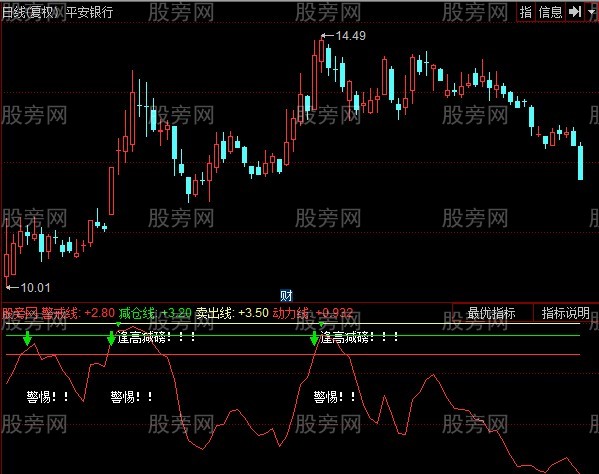
Task: Click first green down arrow signal
Action: [27, 338]
